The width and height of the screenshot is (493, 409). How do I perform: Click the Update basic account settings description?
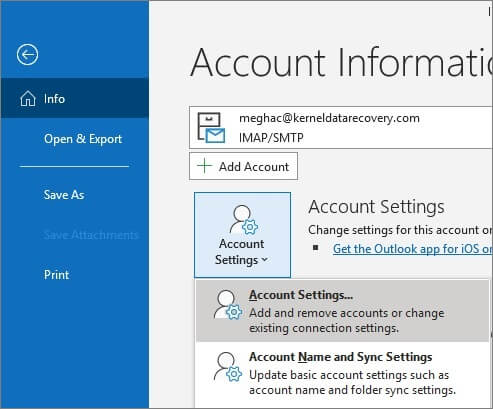pos(352,382)
